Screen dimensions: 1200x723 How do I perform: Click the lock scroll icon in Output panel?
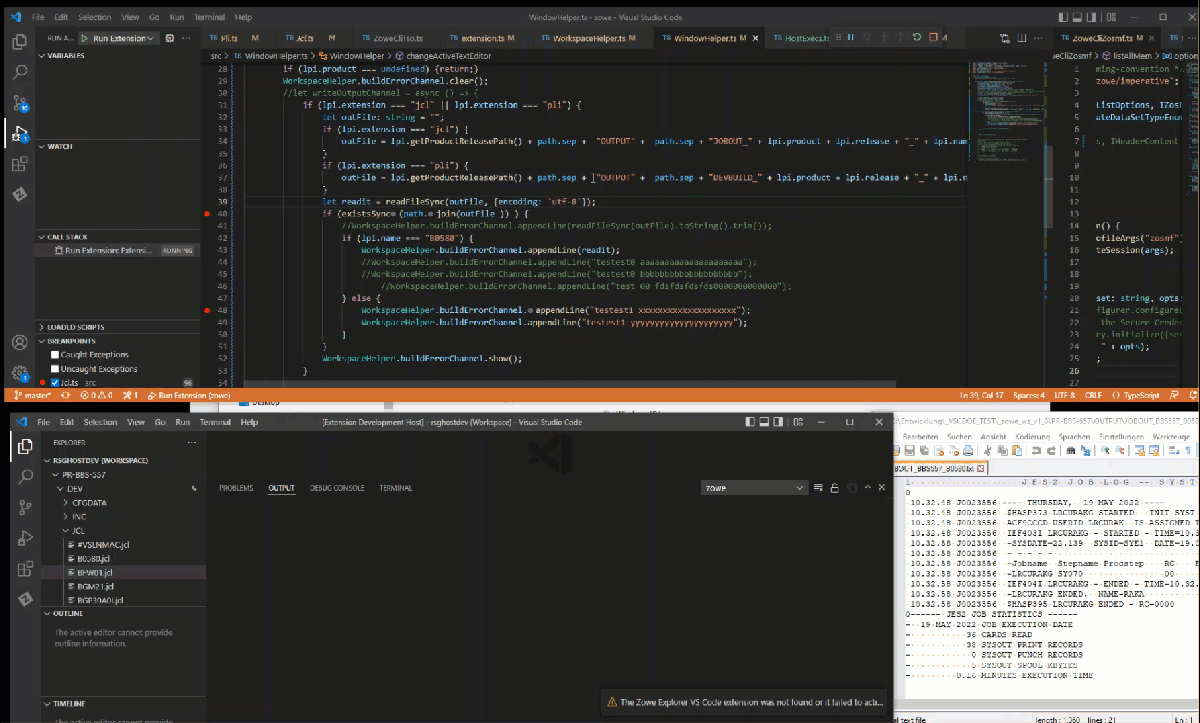click(834, 488)
